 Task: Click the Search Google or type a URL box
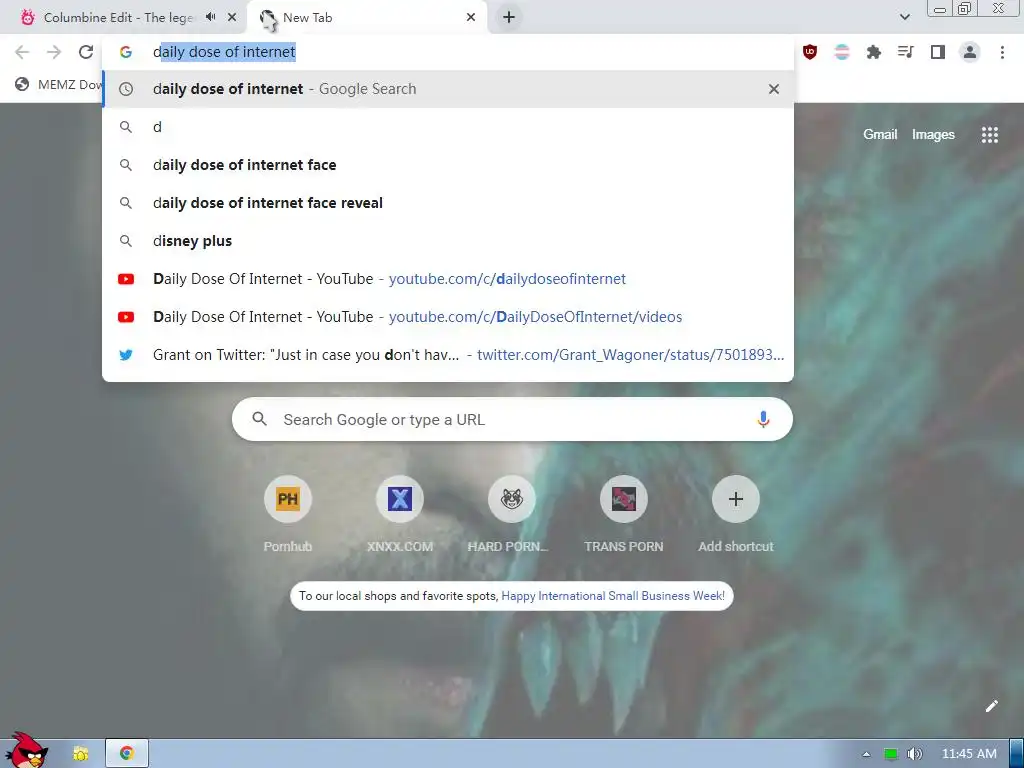[x=512, y=419]
